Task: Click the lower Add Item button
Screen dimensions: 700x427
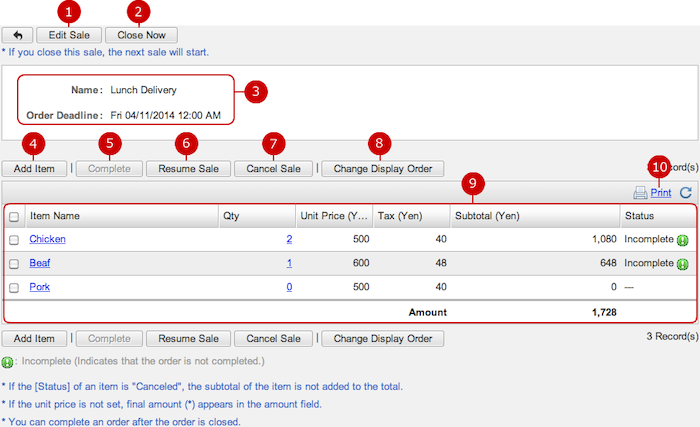Action: click(34, 339)
